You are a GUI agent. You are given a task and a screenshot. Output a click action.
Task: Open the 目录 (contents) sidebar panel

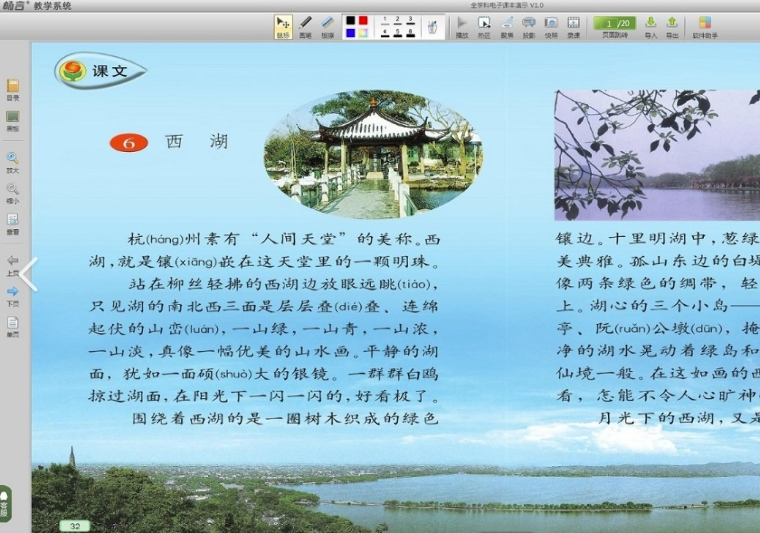[x=13, y=89]
